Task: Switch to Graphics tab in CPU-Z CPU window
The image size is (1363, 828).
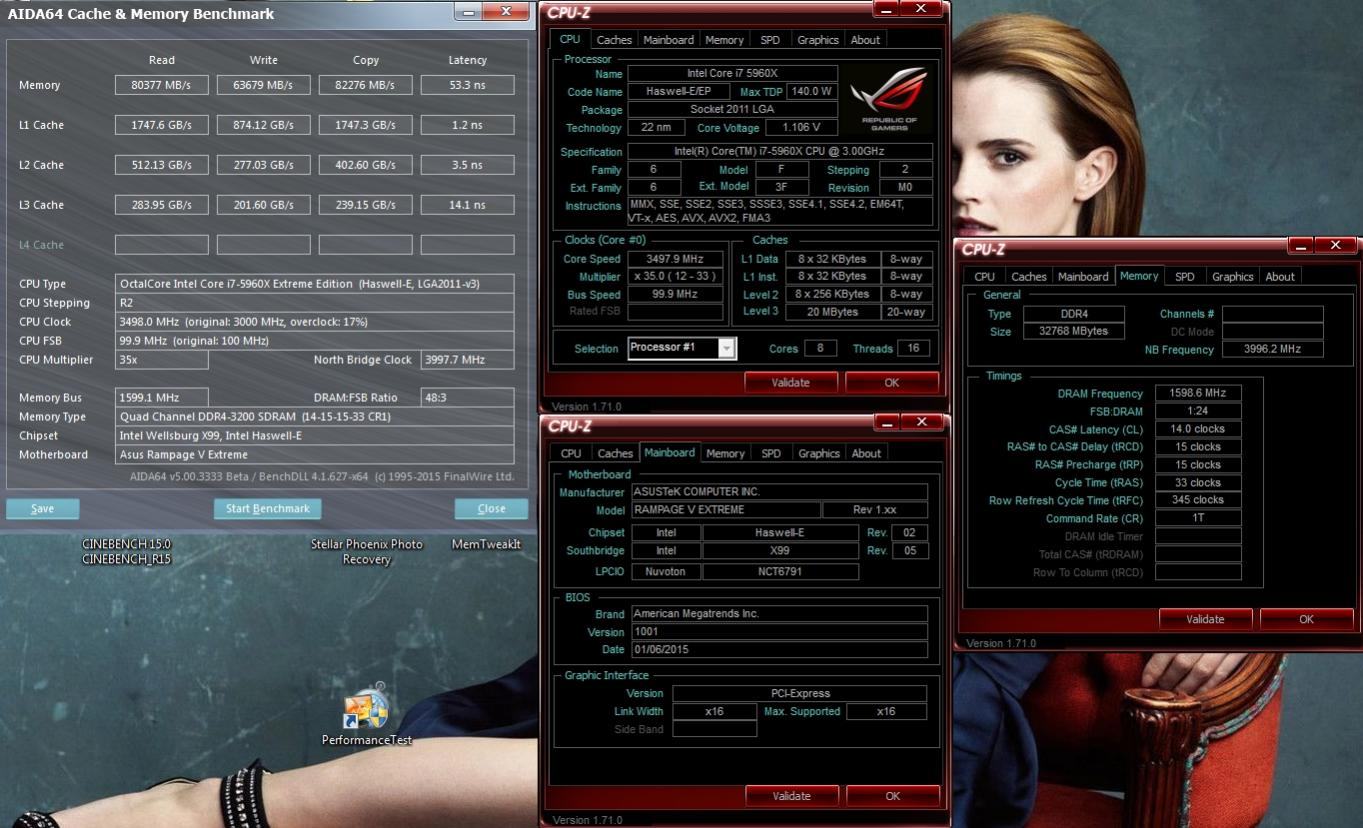Action: (x=818, y=40)
